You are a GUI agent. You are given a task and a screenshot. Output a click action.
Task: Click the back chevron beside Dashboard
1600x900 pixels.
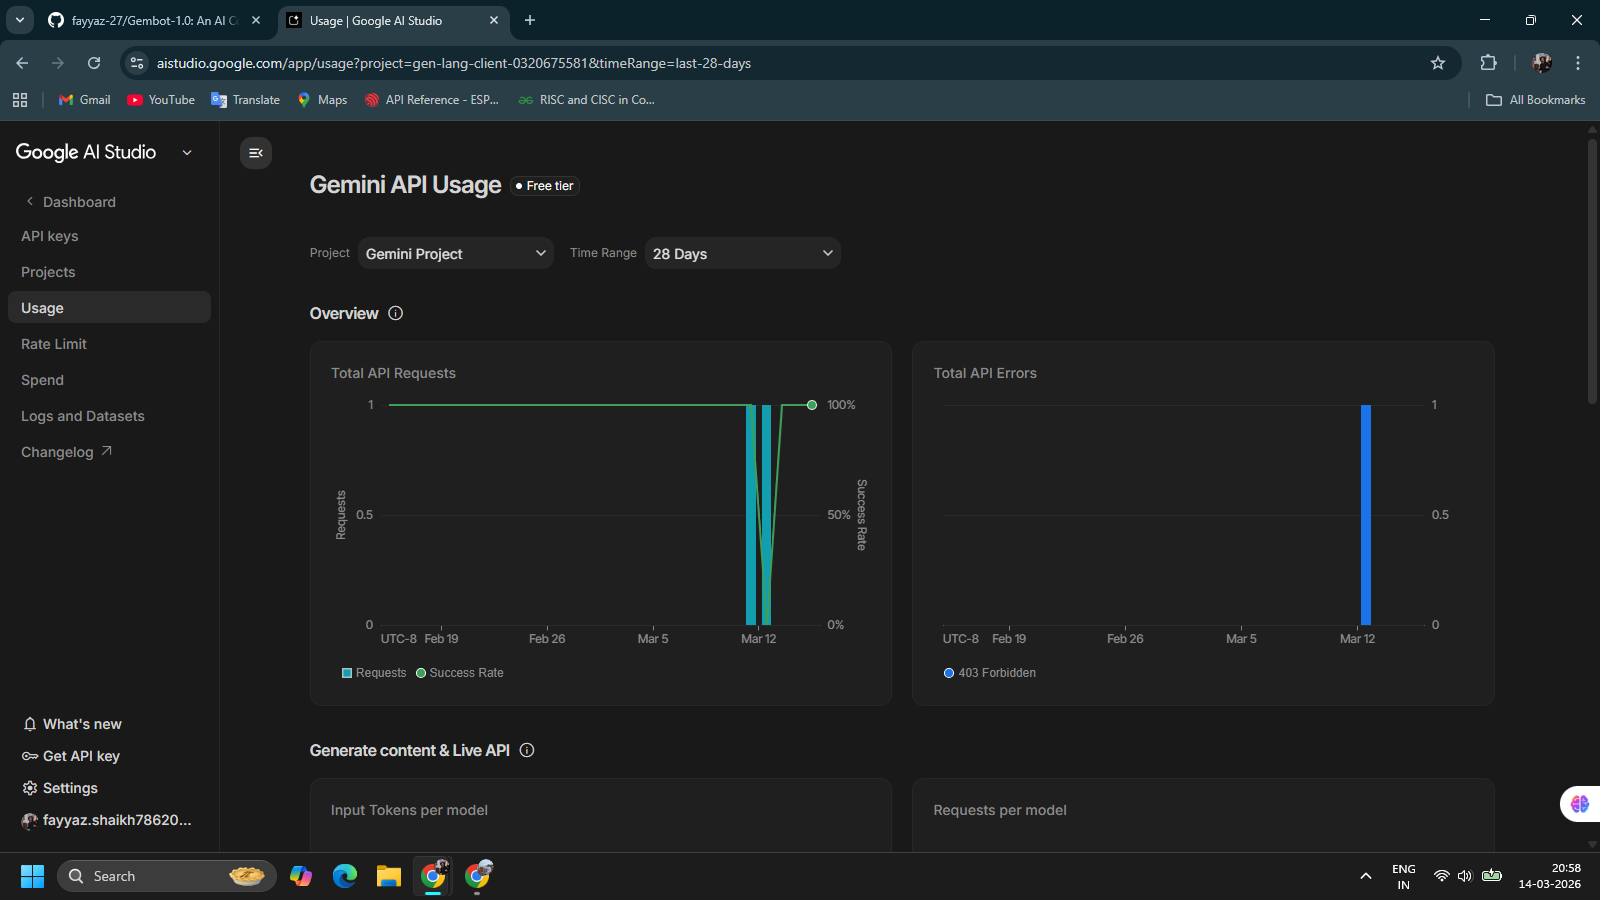tap(30, 201)
